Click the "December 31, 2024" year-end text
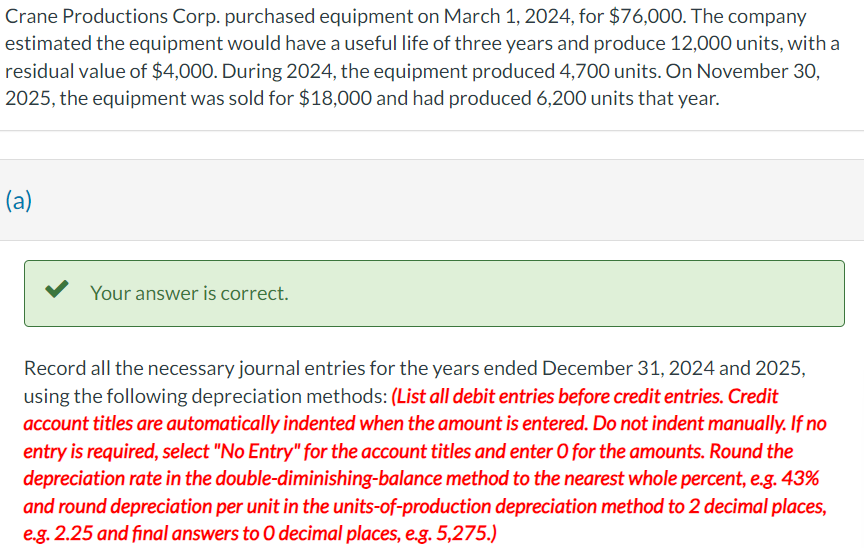The image size is (864, 548). (628, 368)
